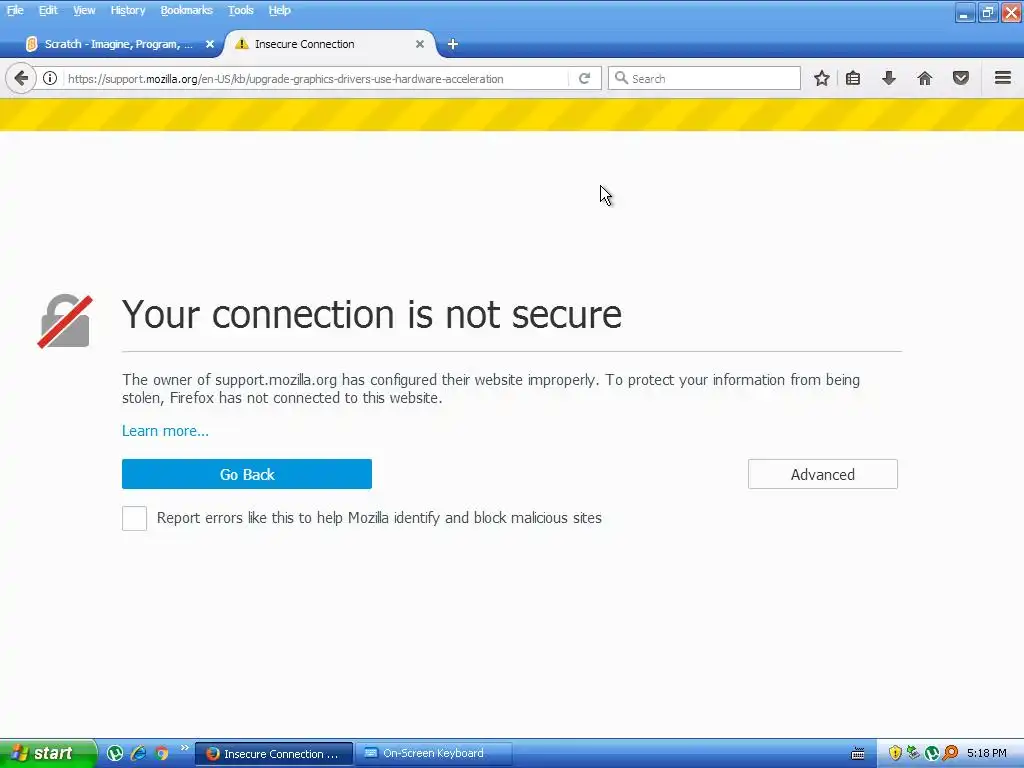Click the Windows Start button

pyautogui.click(x=48, y=753)
